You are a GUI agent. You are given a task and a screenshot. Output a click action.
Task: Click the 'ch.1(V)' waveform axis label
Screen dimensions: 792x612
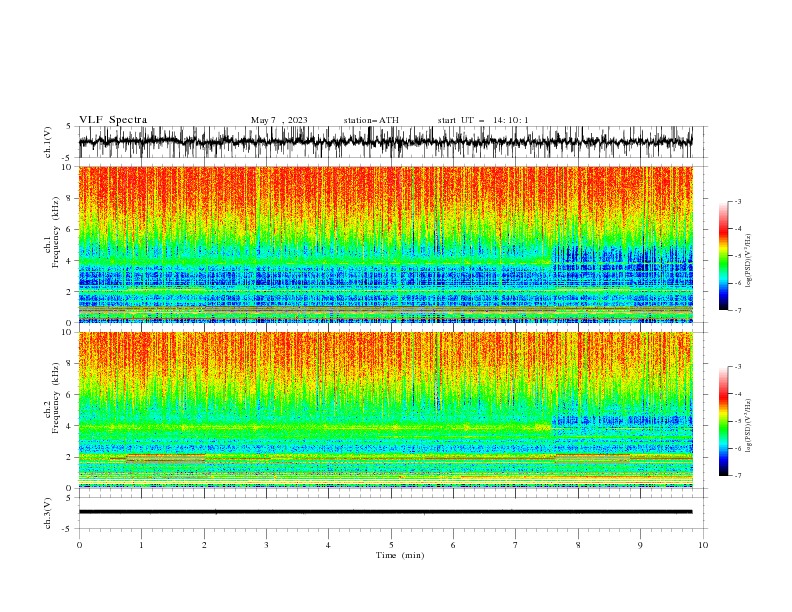click(x=48, y=142)
